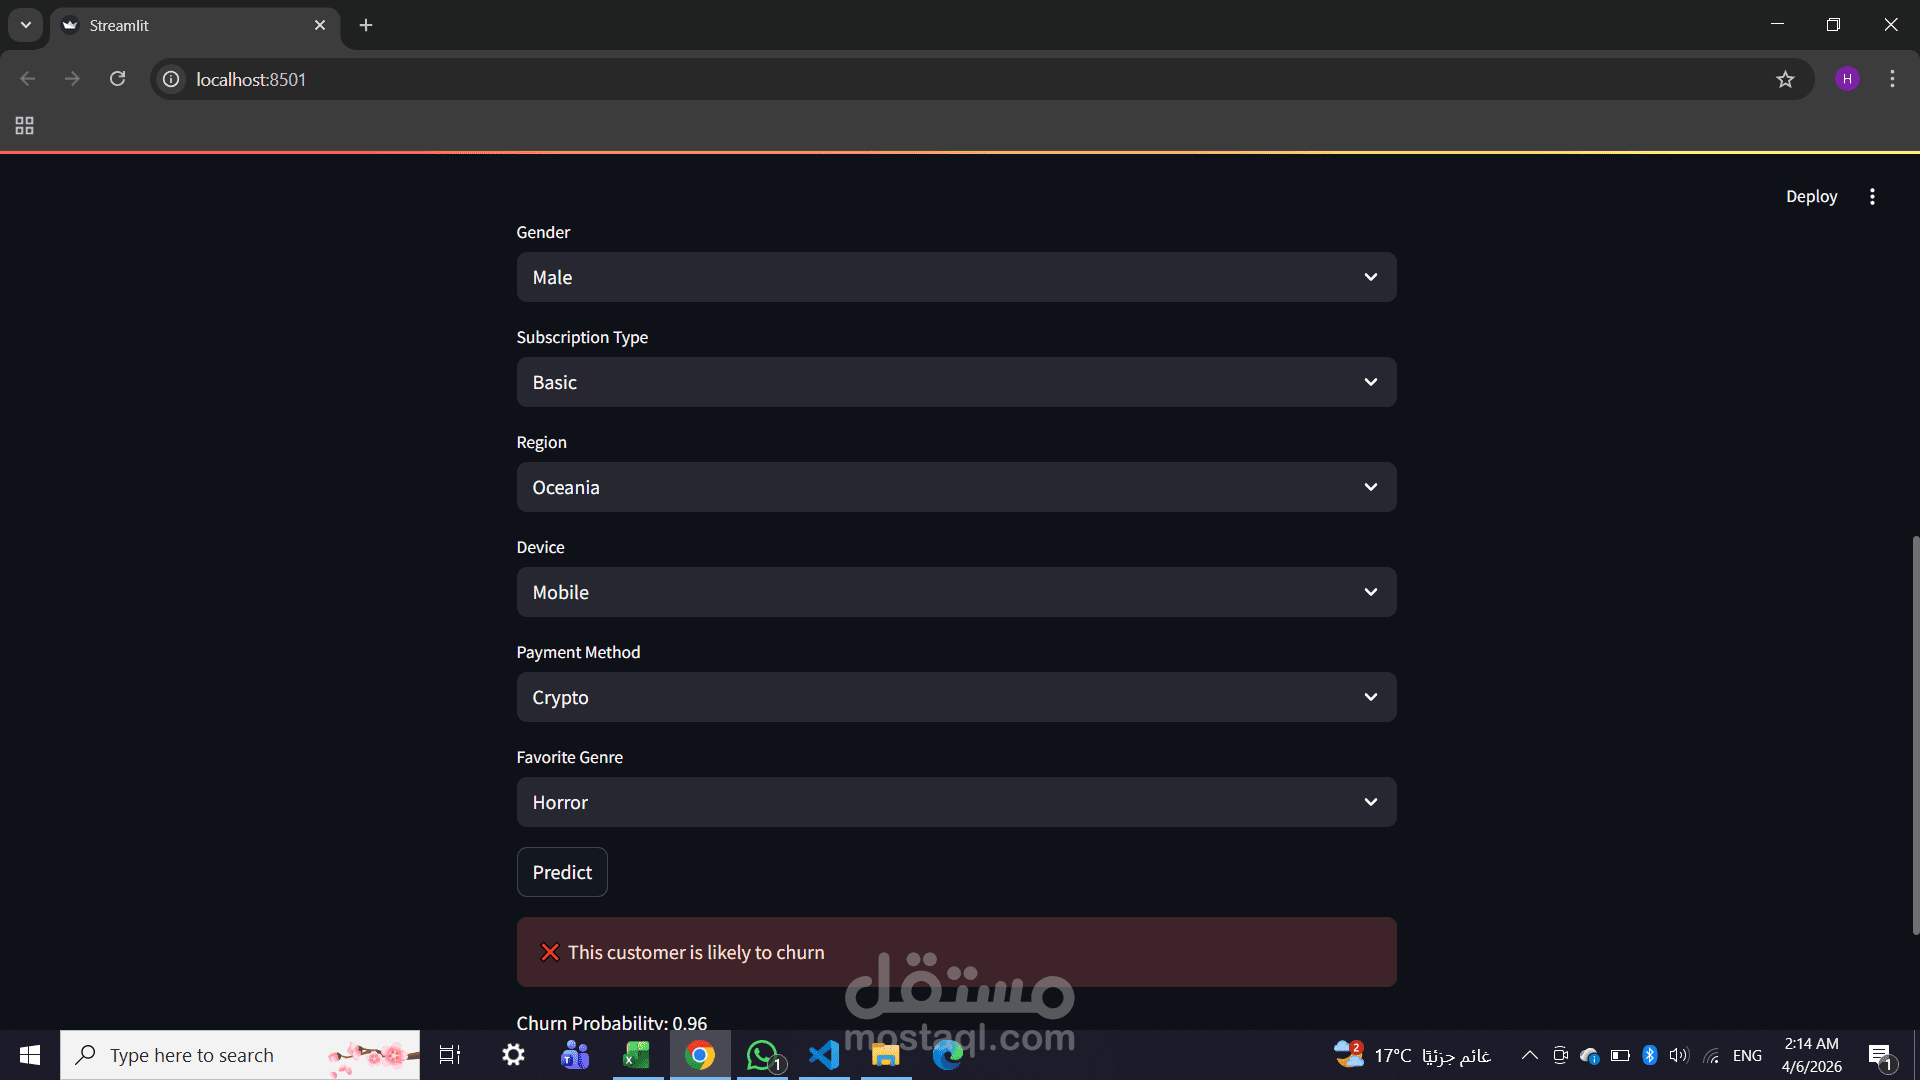This screenshot has height=1080, width=1920.
Task: Open Streamlit three-dot app menu
Action: [1872, 197]
